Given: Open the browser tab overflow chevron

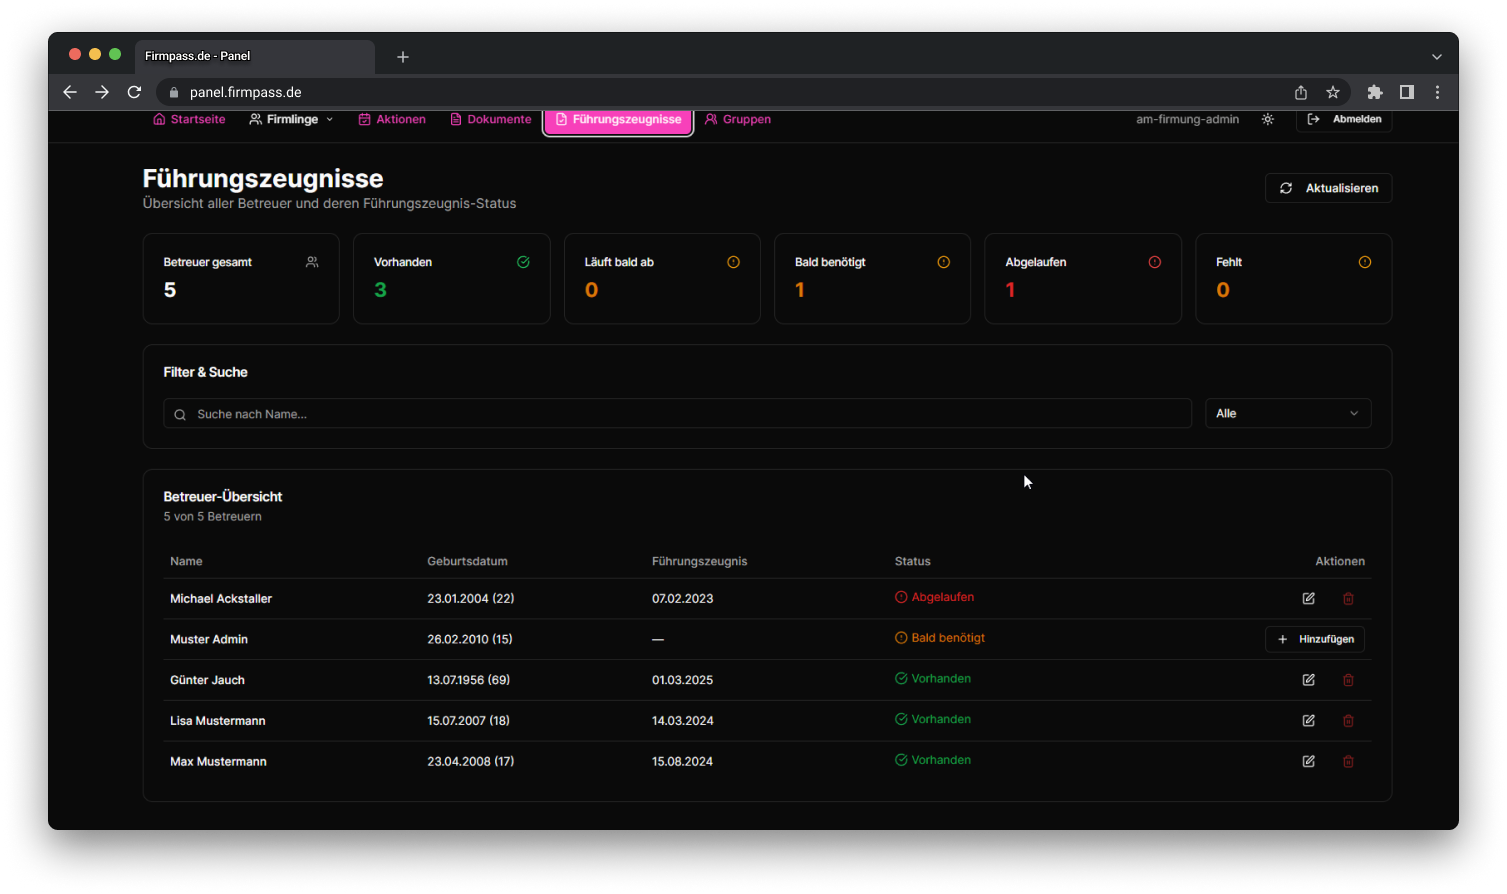Looking at the screenshot, I should [x=1437, y=57].
